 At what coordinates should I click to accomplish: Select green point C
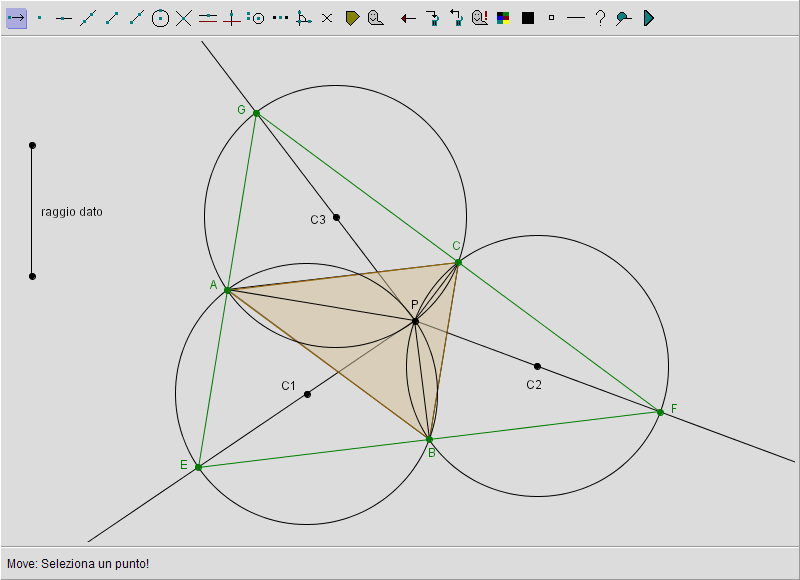pyautogui.click(x=458, y=263)
